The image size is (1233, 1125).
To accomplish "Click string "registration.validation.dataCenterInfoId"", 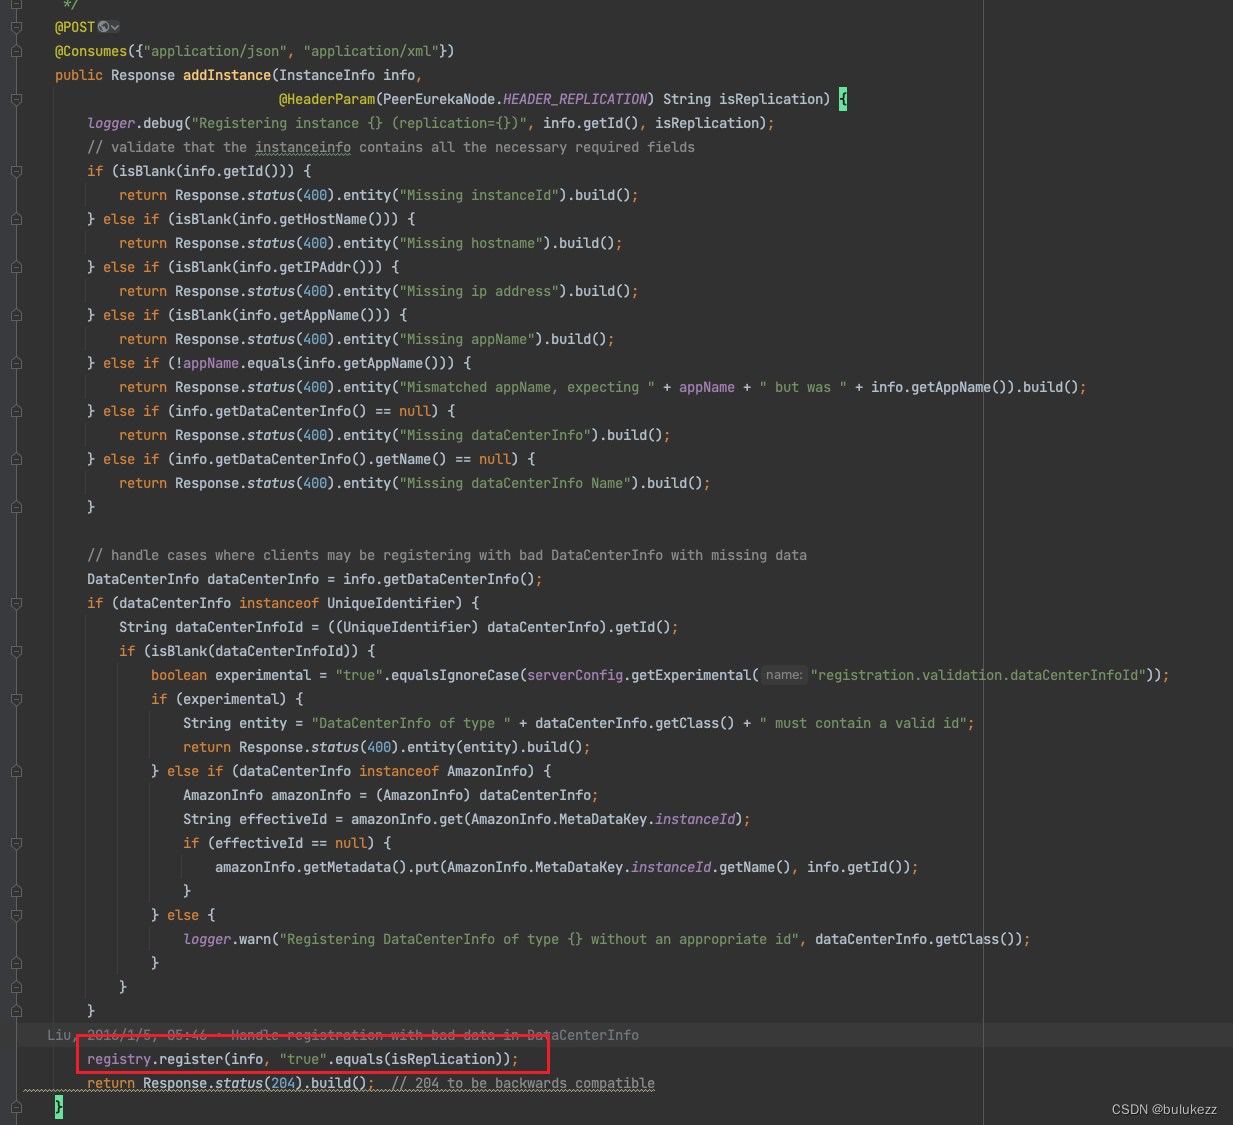I will coord(979,675).
